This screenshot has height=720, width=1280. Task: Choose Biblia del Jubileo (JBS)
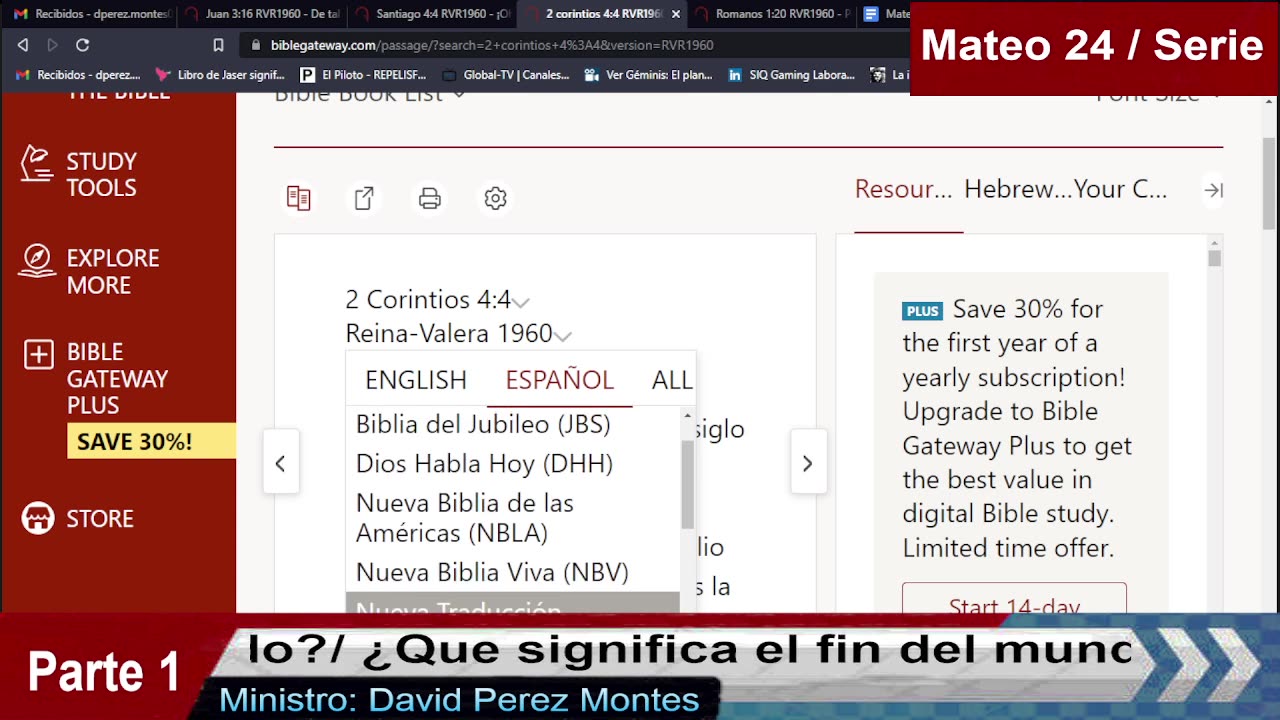483,424
